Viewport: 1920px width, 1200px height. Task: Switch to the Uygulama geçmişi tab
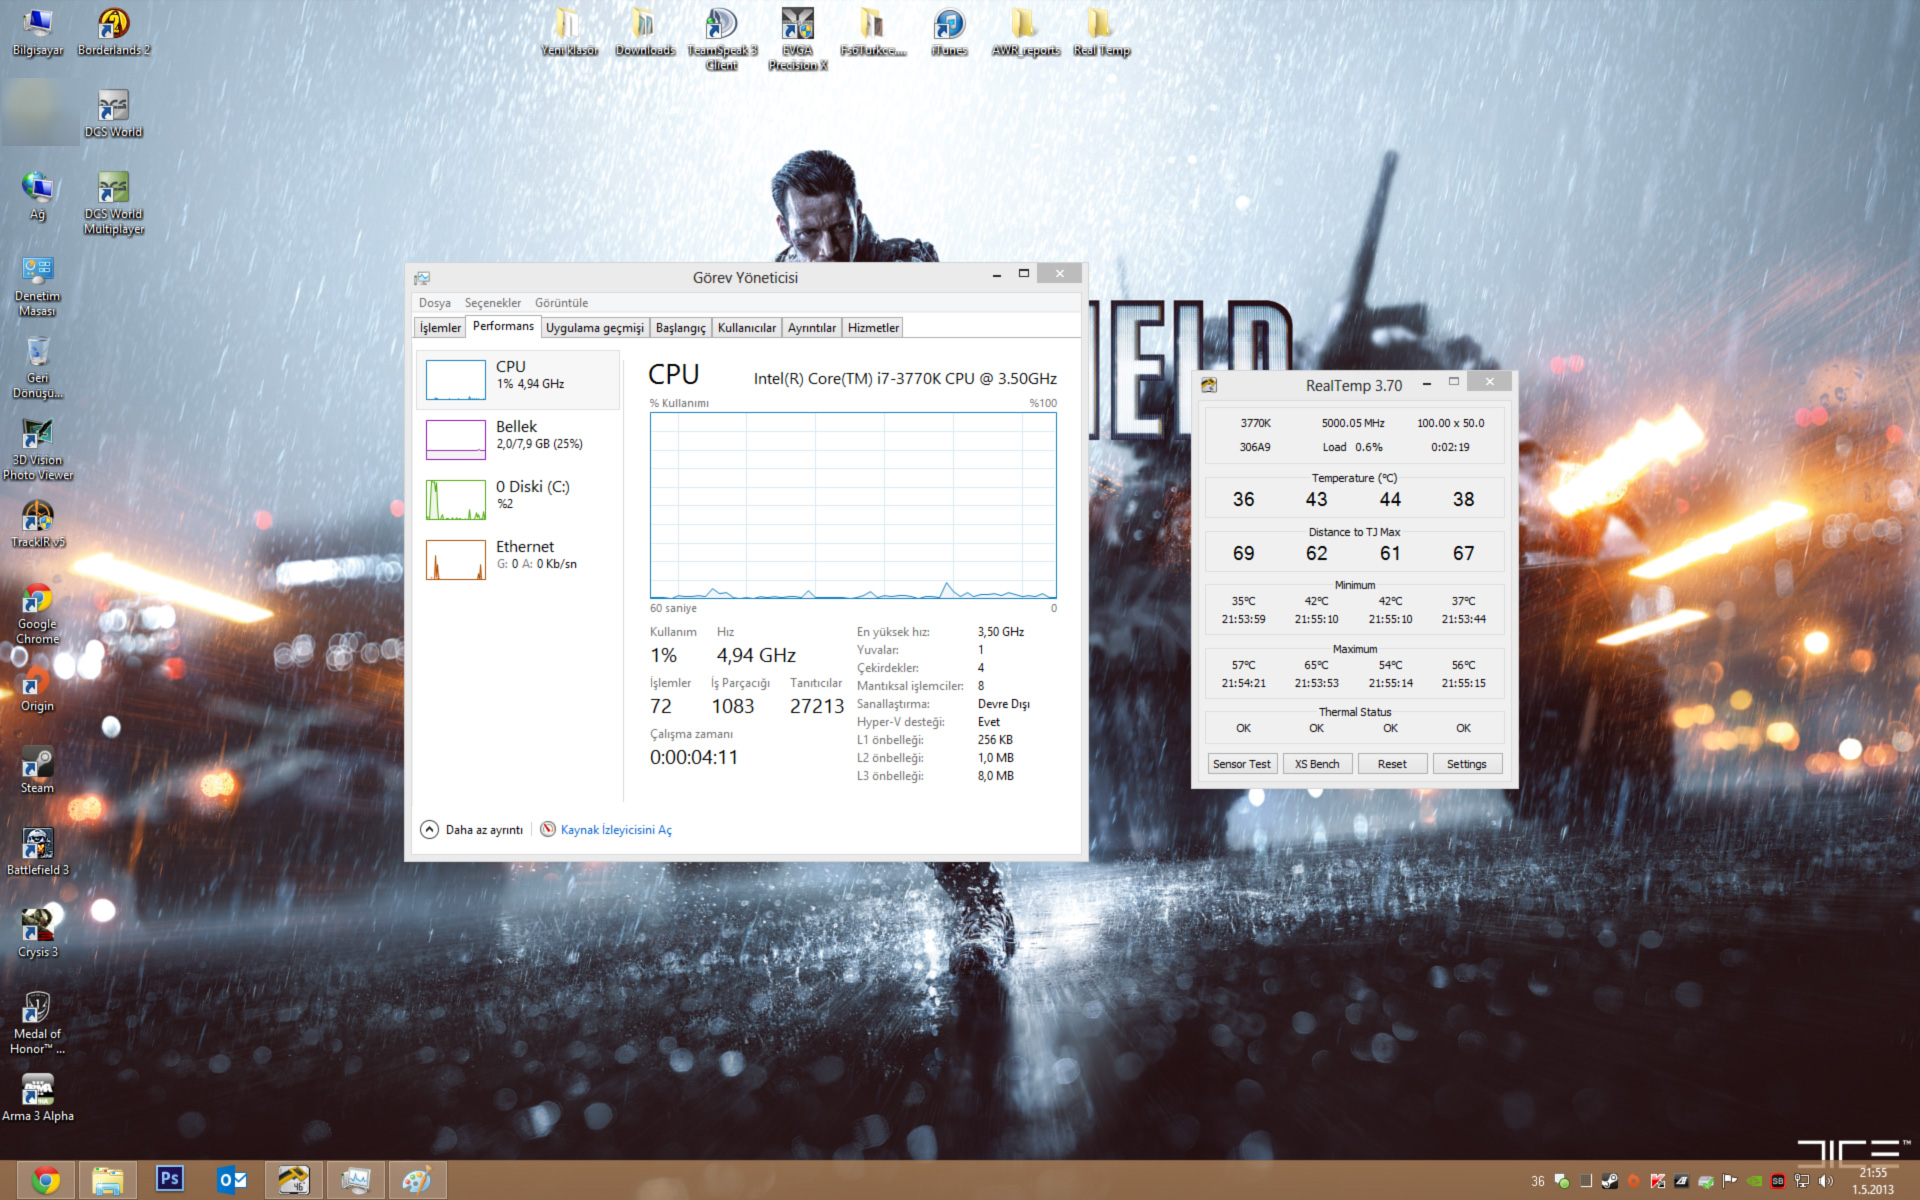coord(594,328)
